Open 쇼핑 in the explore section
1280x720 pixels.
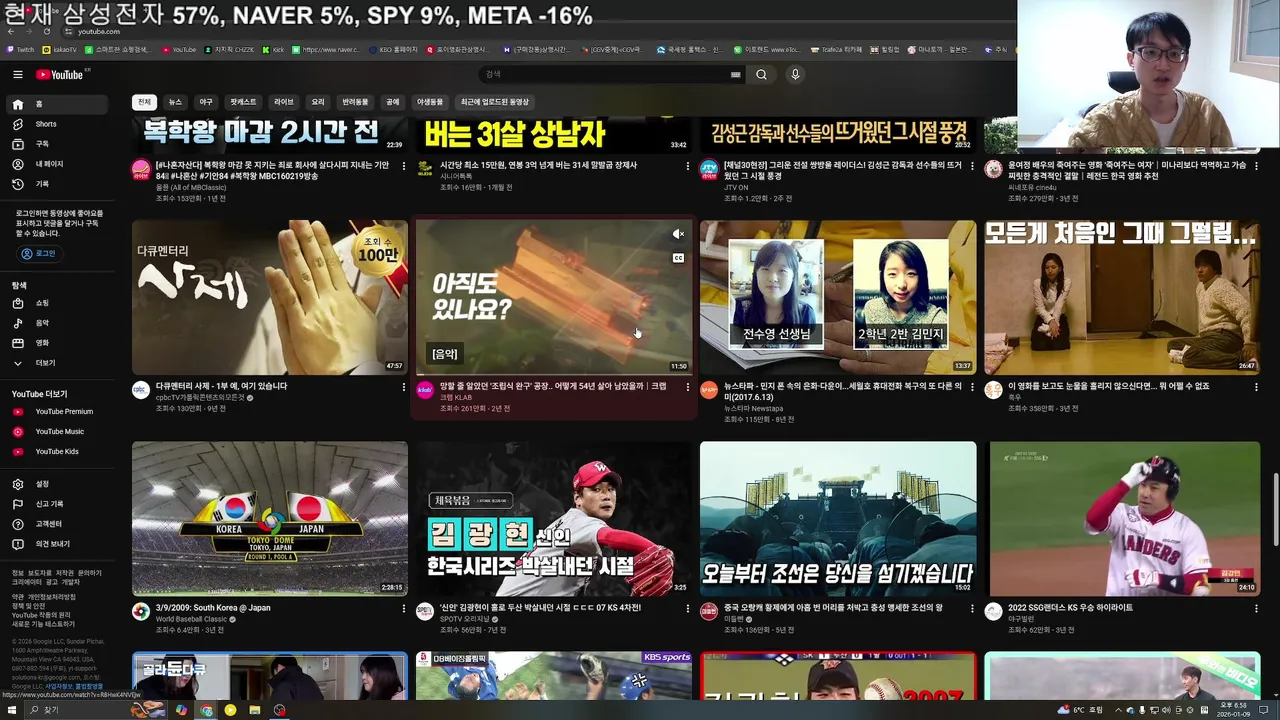(56, 303)
